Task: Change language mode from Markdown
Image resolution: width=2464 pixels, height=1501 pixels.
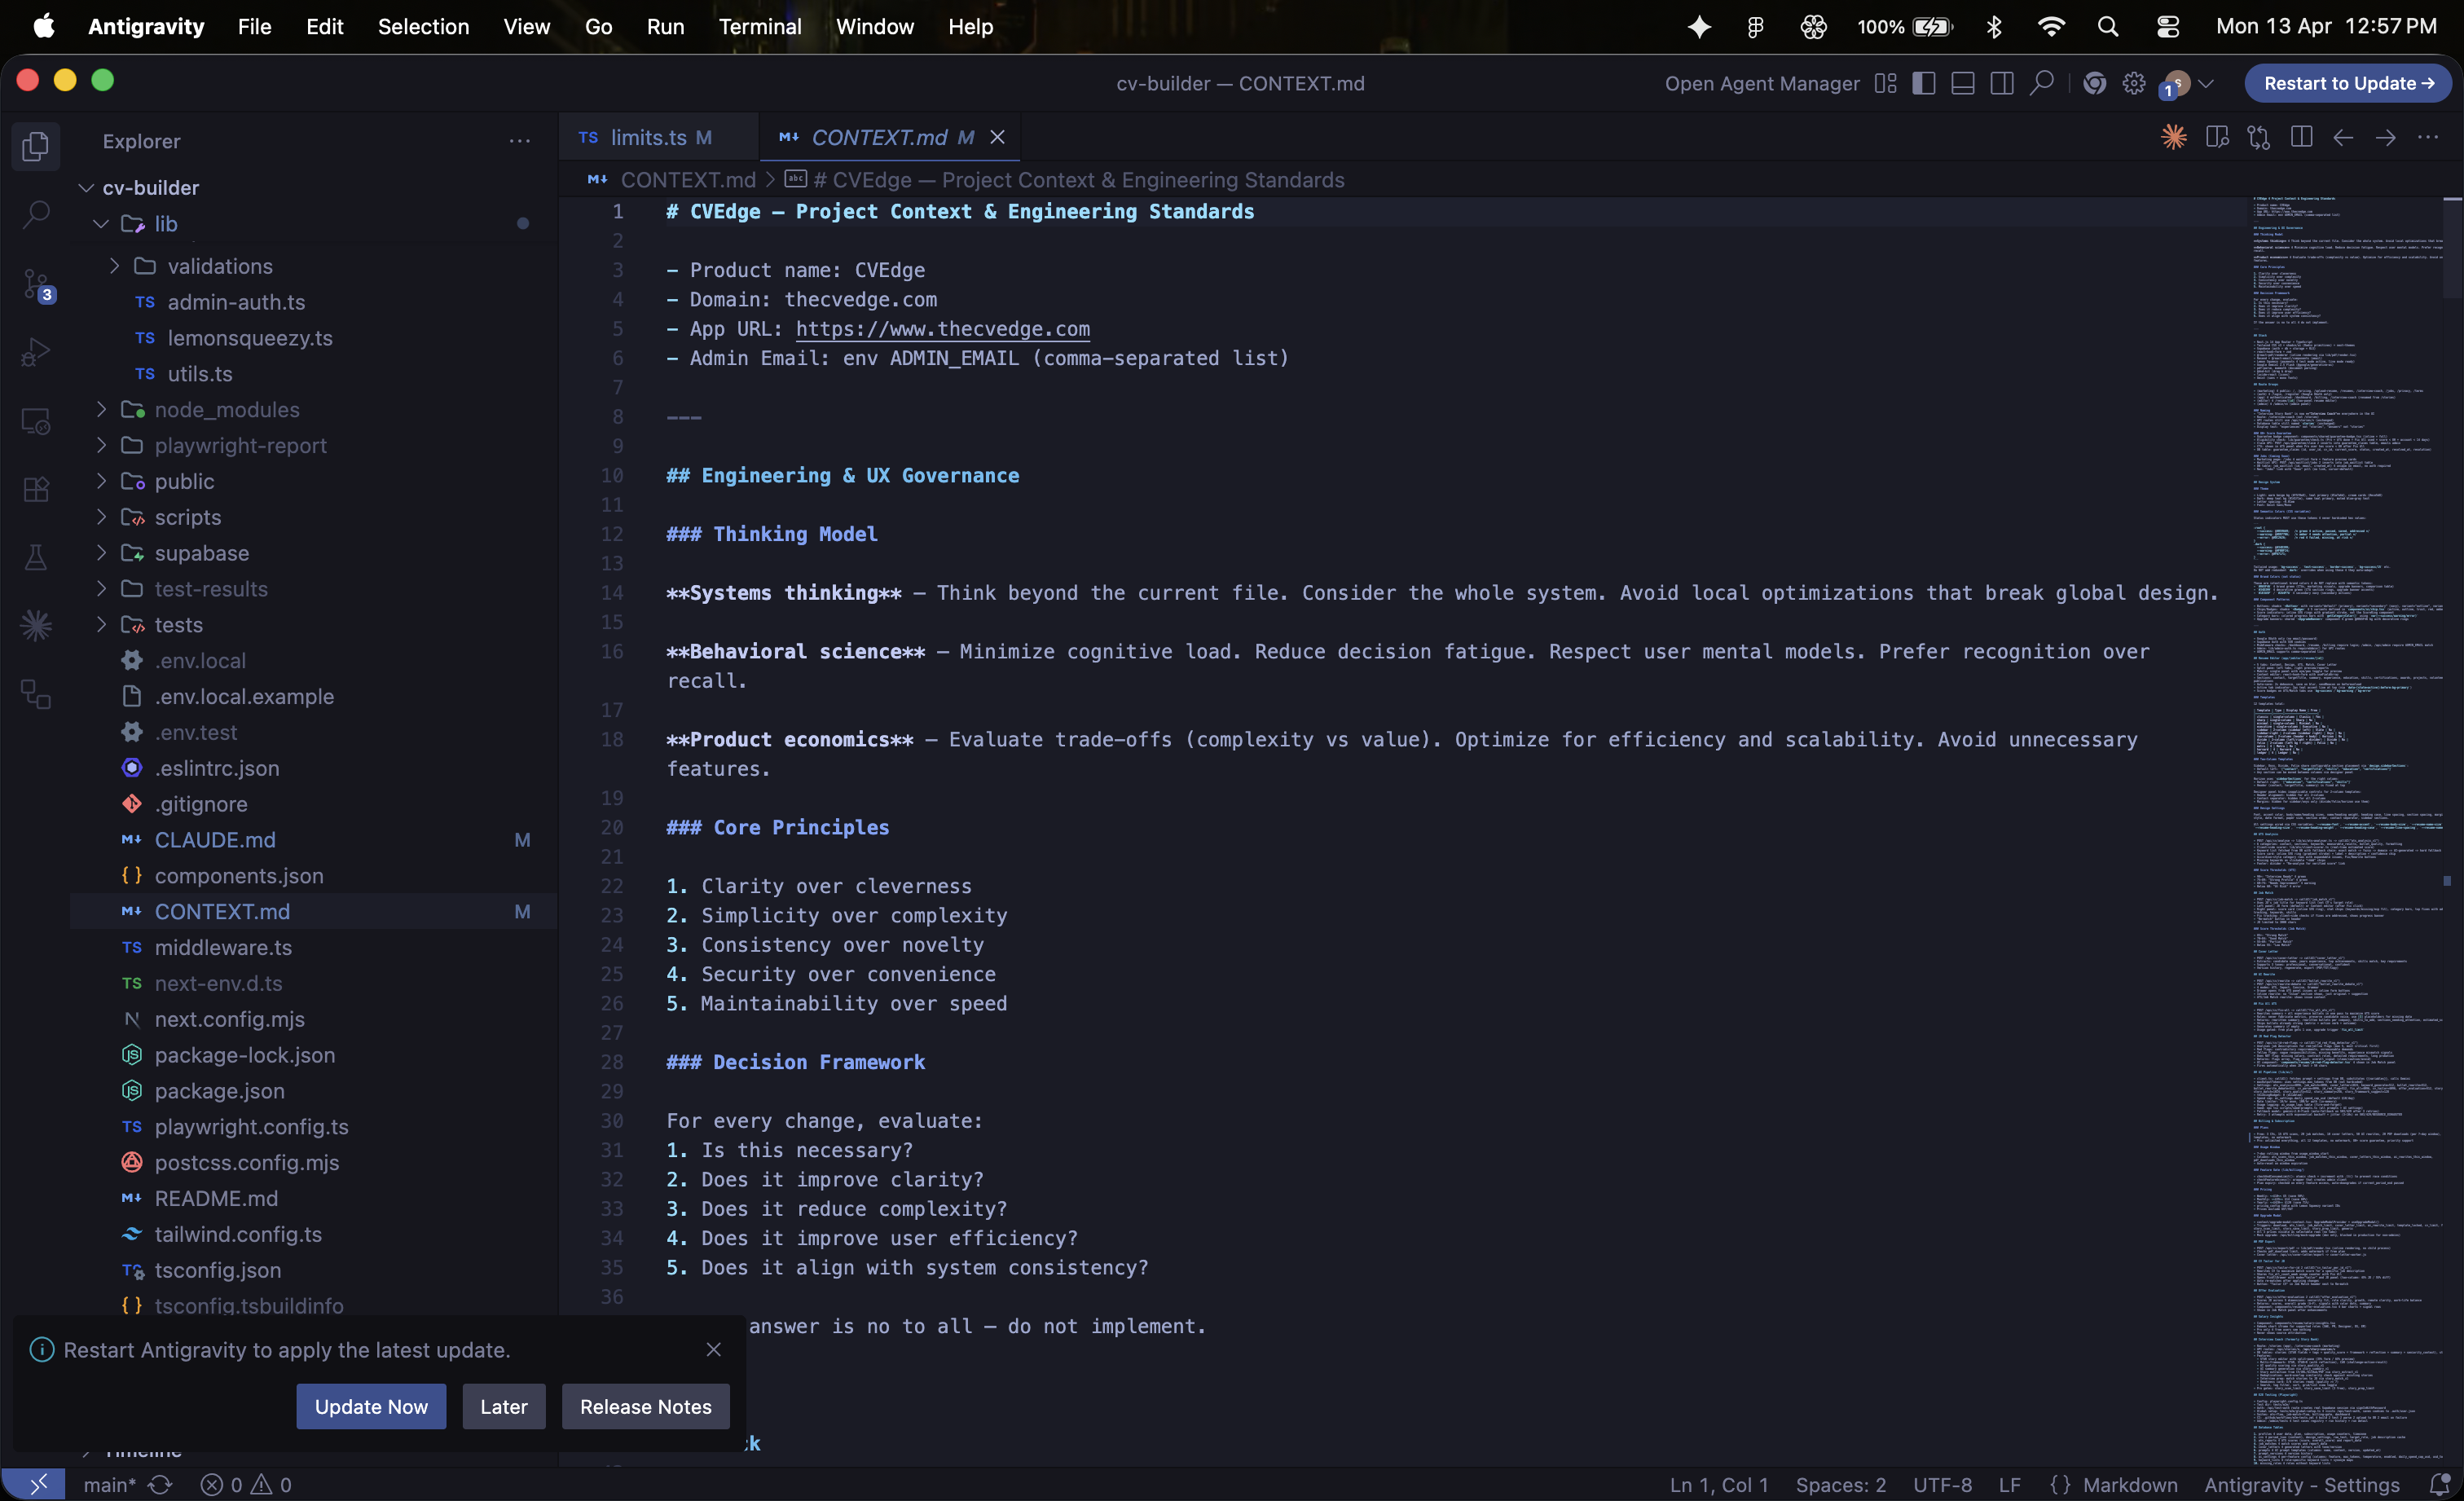Action: tap(2130, 1485)
